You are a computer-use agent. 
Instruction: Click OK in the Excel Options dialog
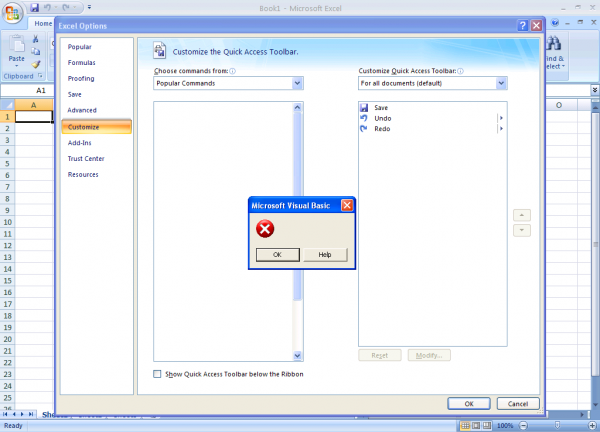click(469, 404)
